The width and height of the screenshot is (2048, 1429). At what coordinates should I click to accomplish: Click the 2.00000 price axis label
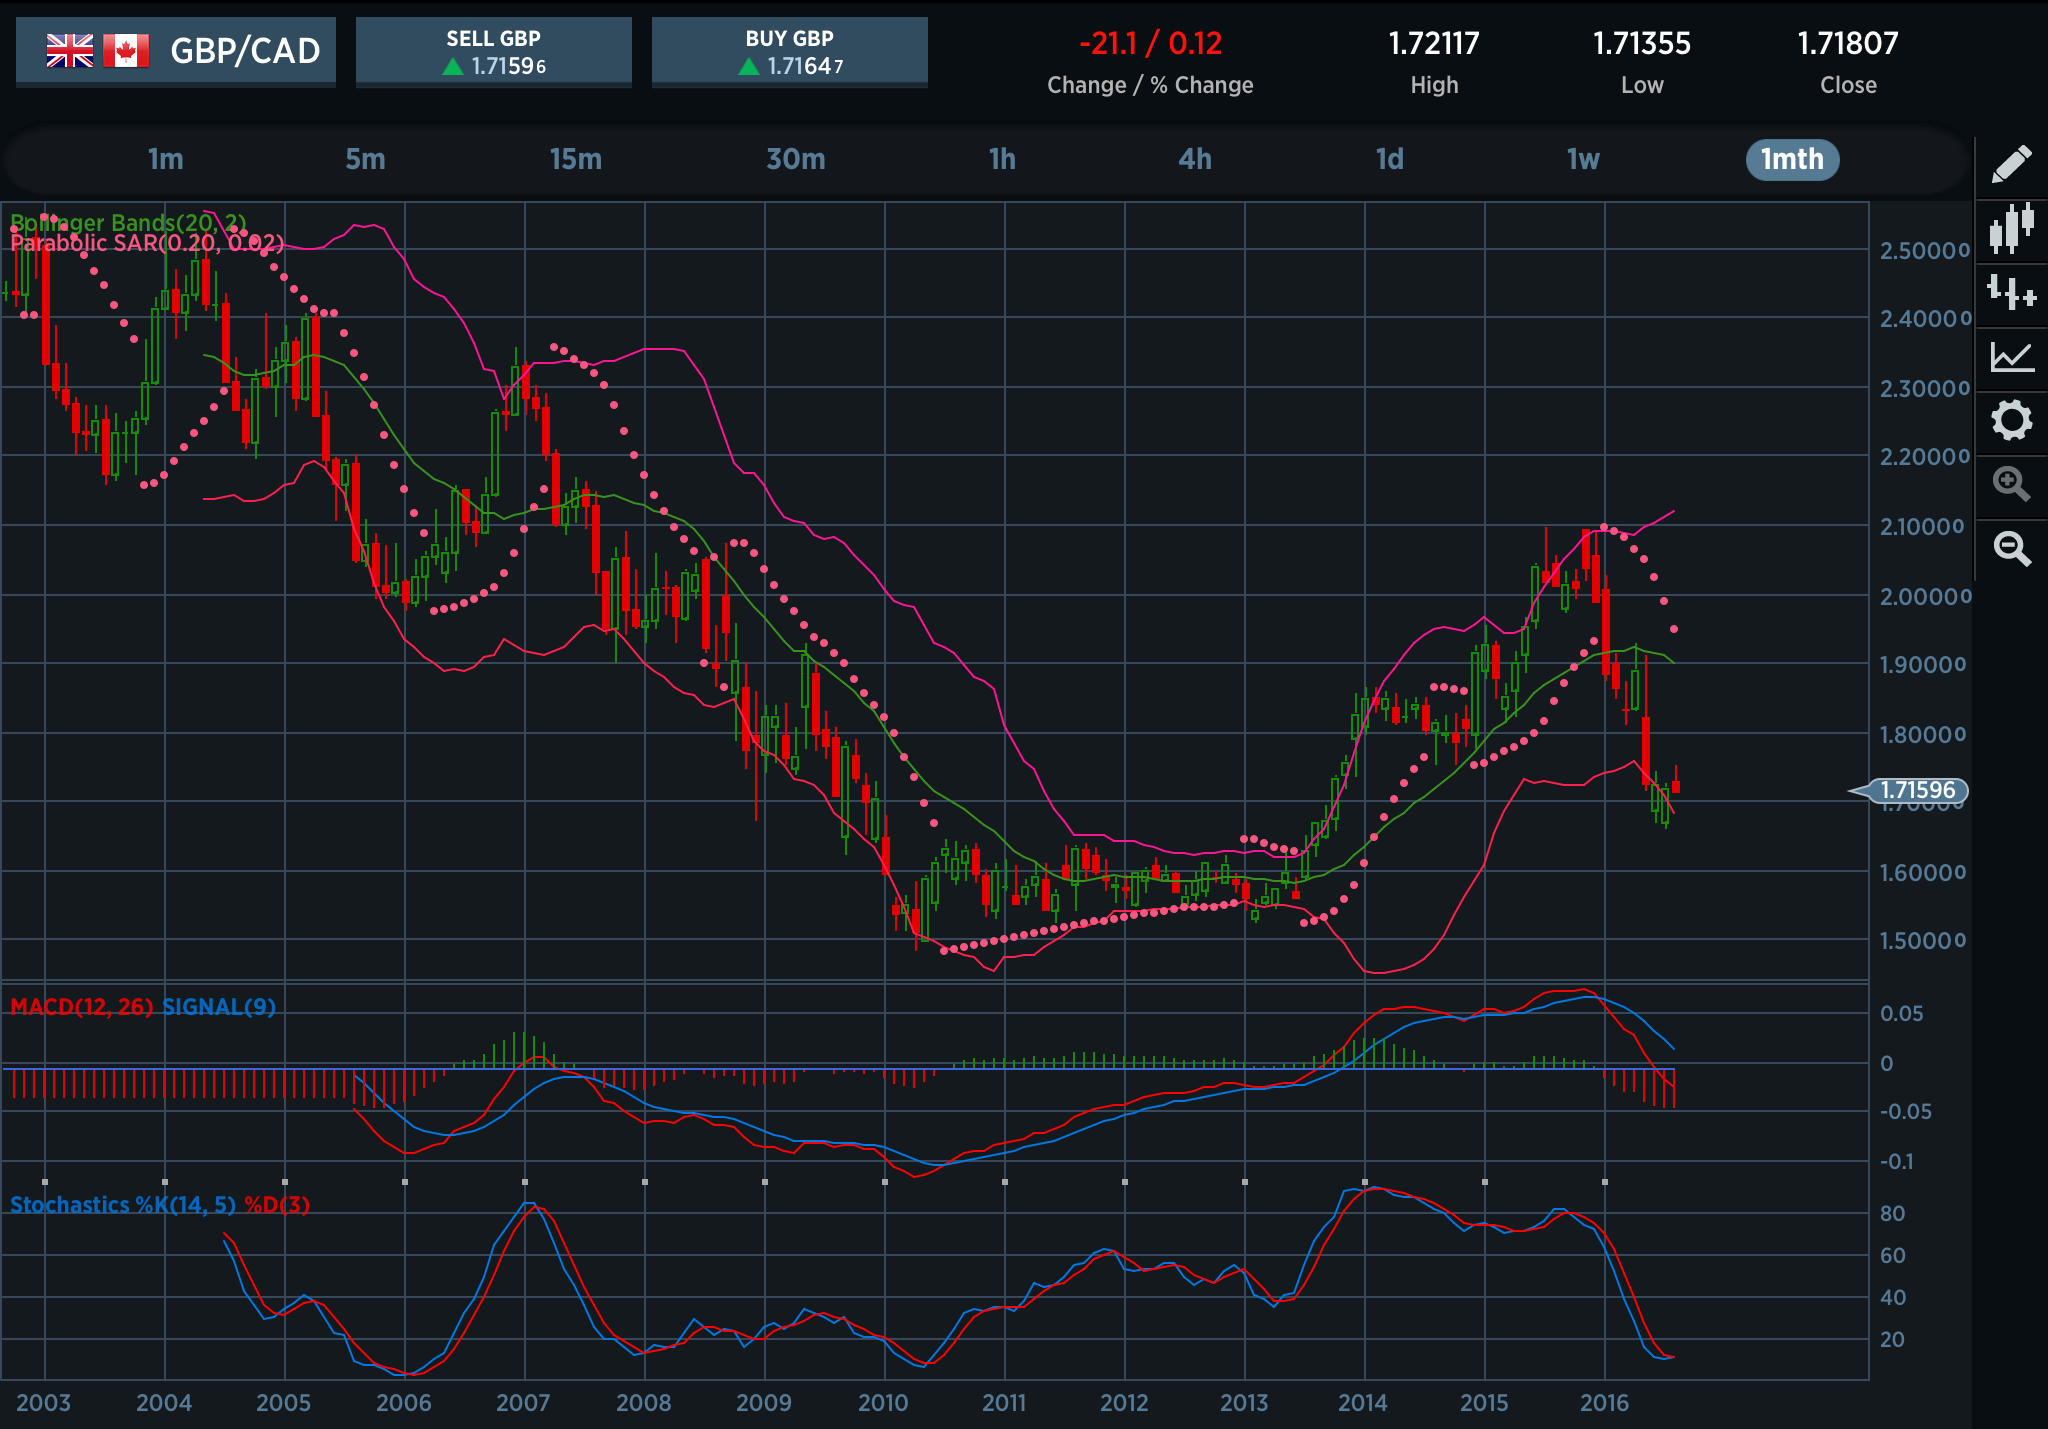[1925, 597]
